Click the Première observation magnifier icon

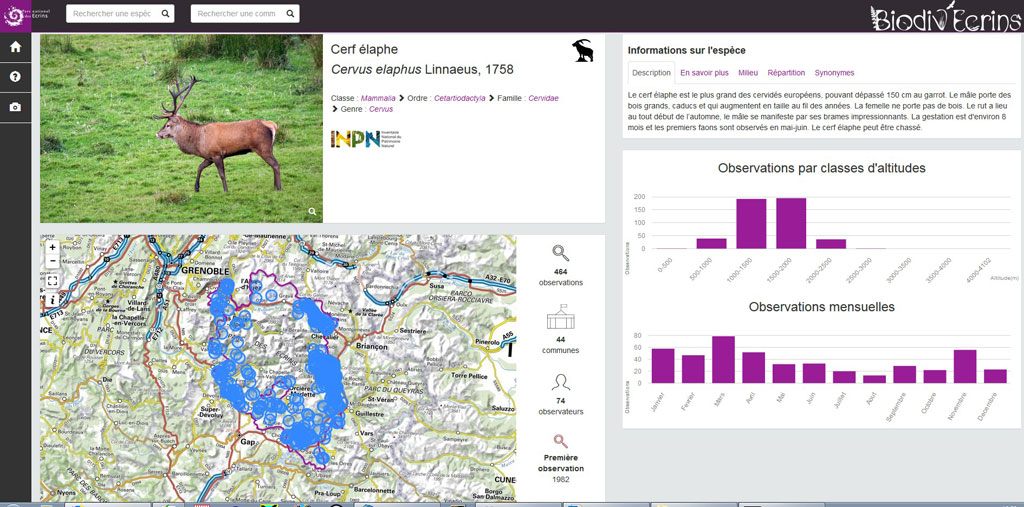click(x=560, y=441)
